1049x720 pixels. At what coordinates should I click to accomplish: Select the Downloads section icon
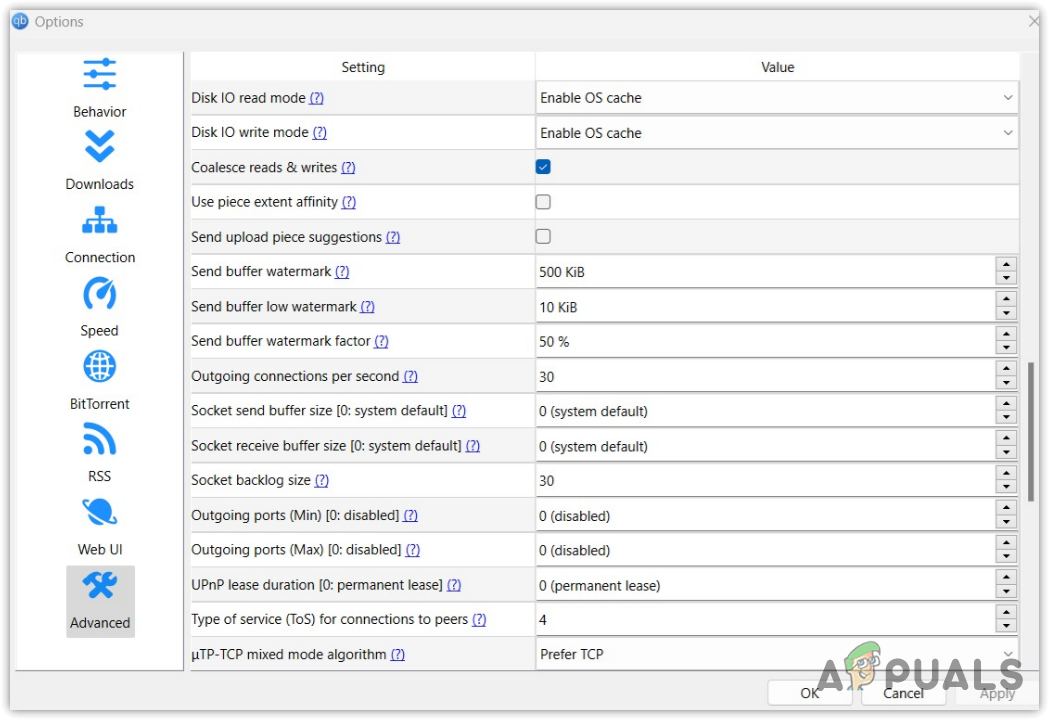click(99, 147)
